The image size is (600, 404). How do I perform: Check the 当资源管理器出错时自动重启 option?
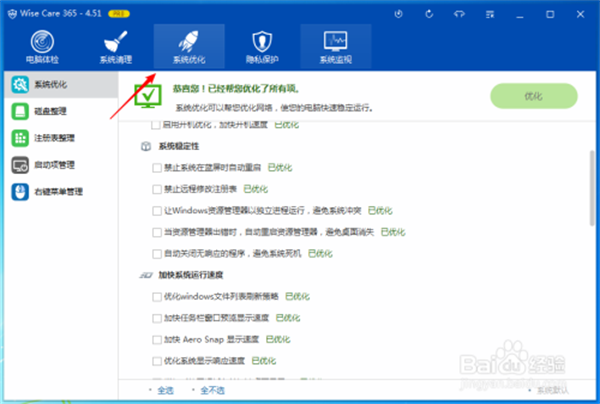[157, 232]
